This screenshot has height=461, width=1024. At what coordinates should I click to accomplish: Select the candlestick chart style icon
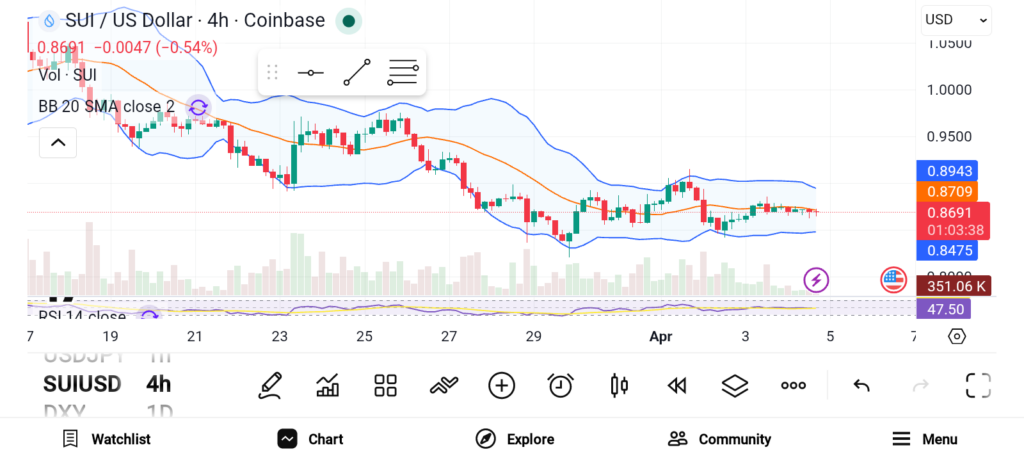coord(619,385)
